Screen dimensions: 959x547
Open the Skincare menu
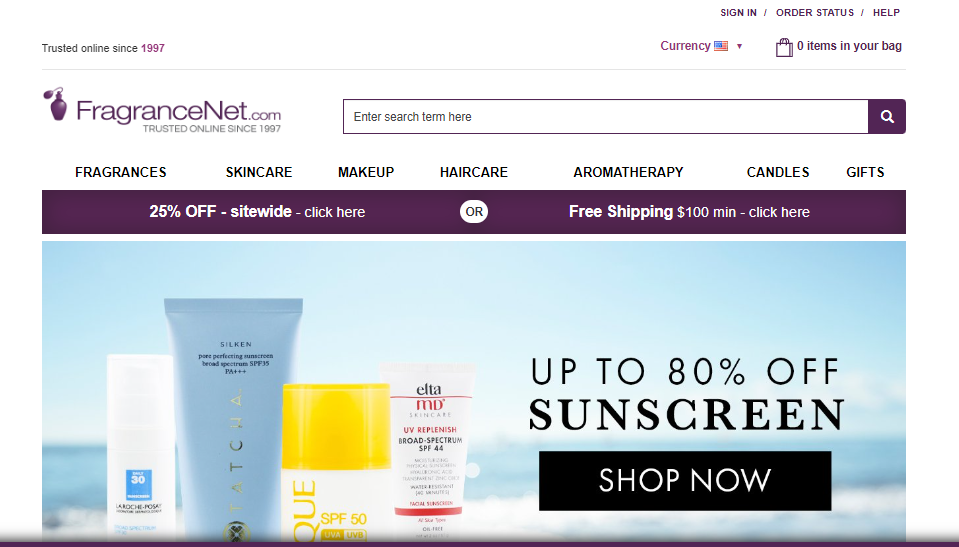(259, 173)
